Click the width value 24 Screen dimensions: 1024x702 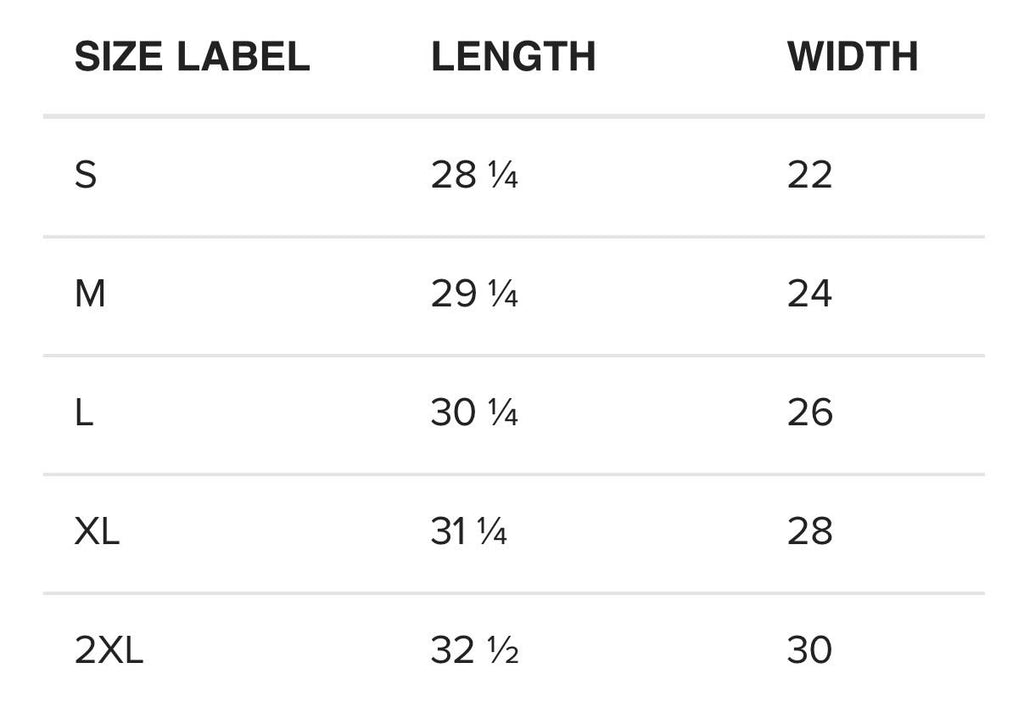click(809, 295)
